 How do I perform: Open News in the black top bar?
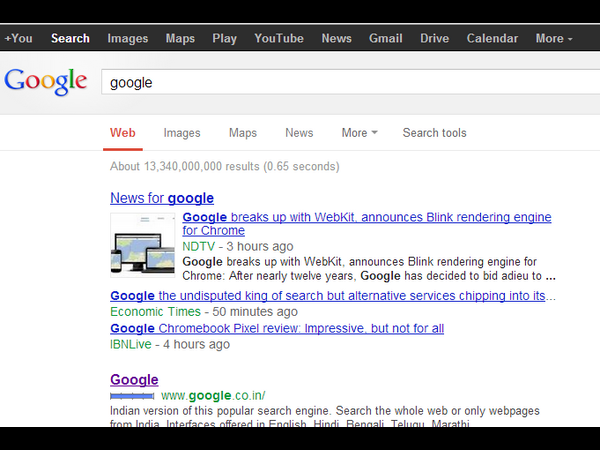(336, 38)
